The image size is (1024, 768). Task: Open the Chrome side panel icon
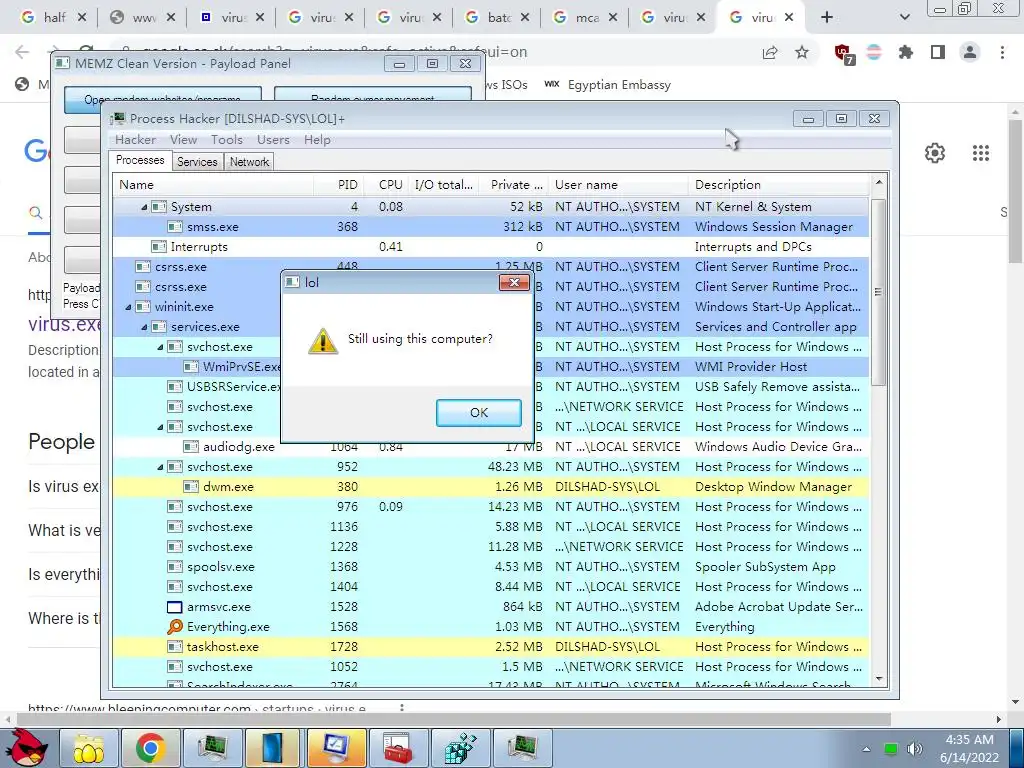(938, 52)
